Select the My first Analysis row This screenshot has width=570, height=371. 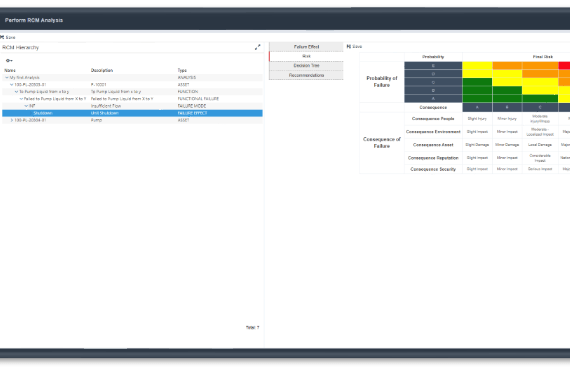tap(132, 77)
